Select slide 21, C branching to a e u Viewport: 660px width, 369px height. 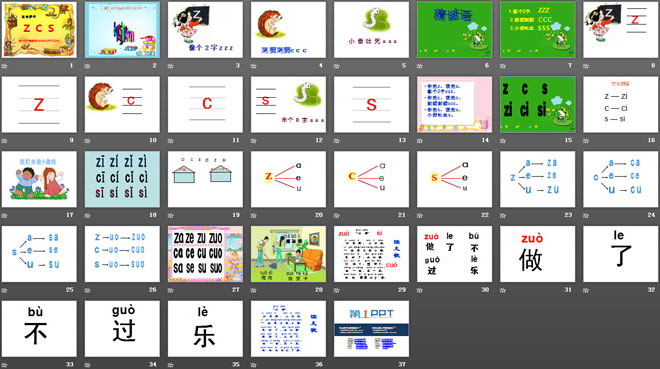pyautogui.click(x=371, y=179)
